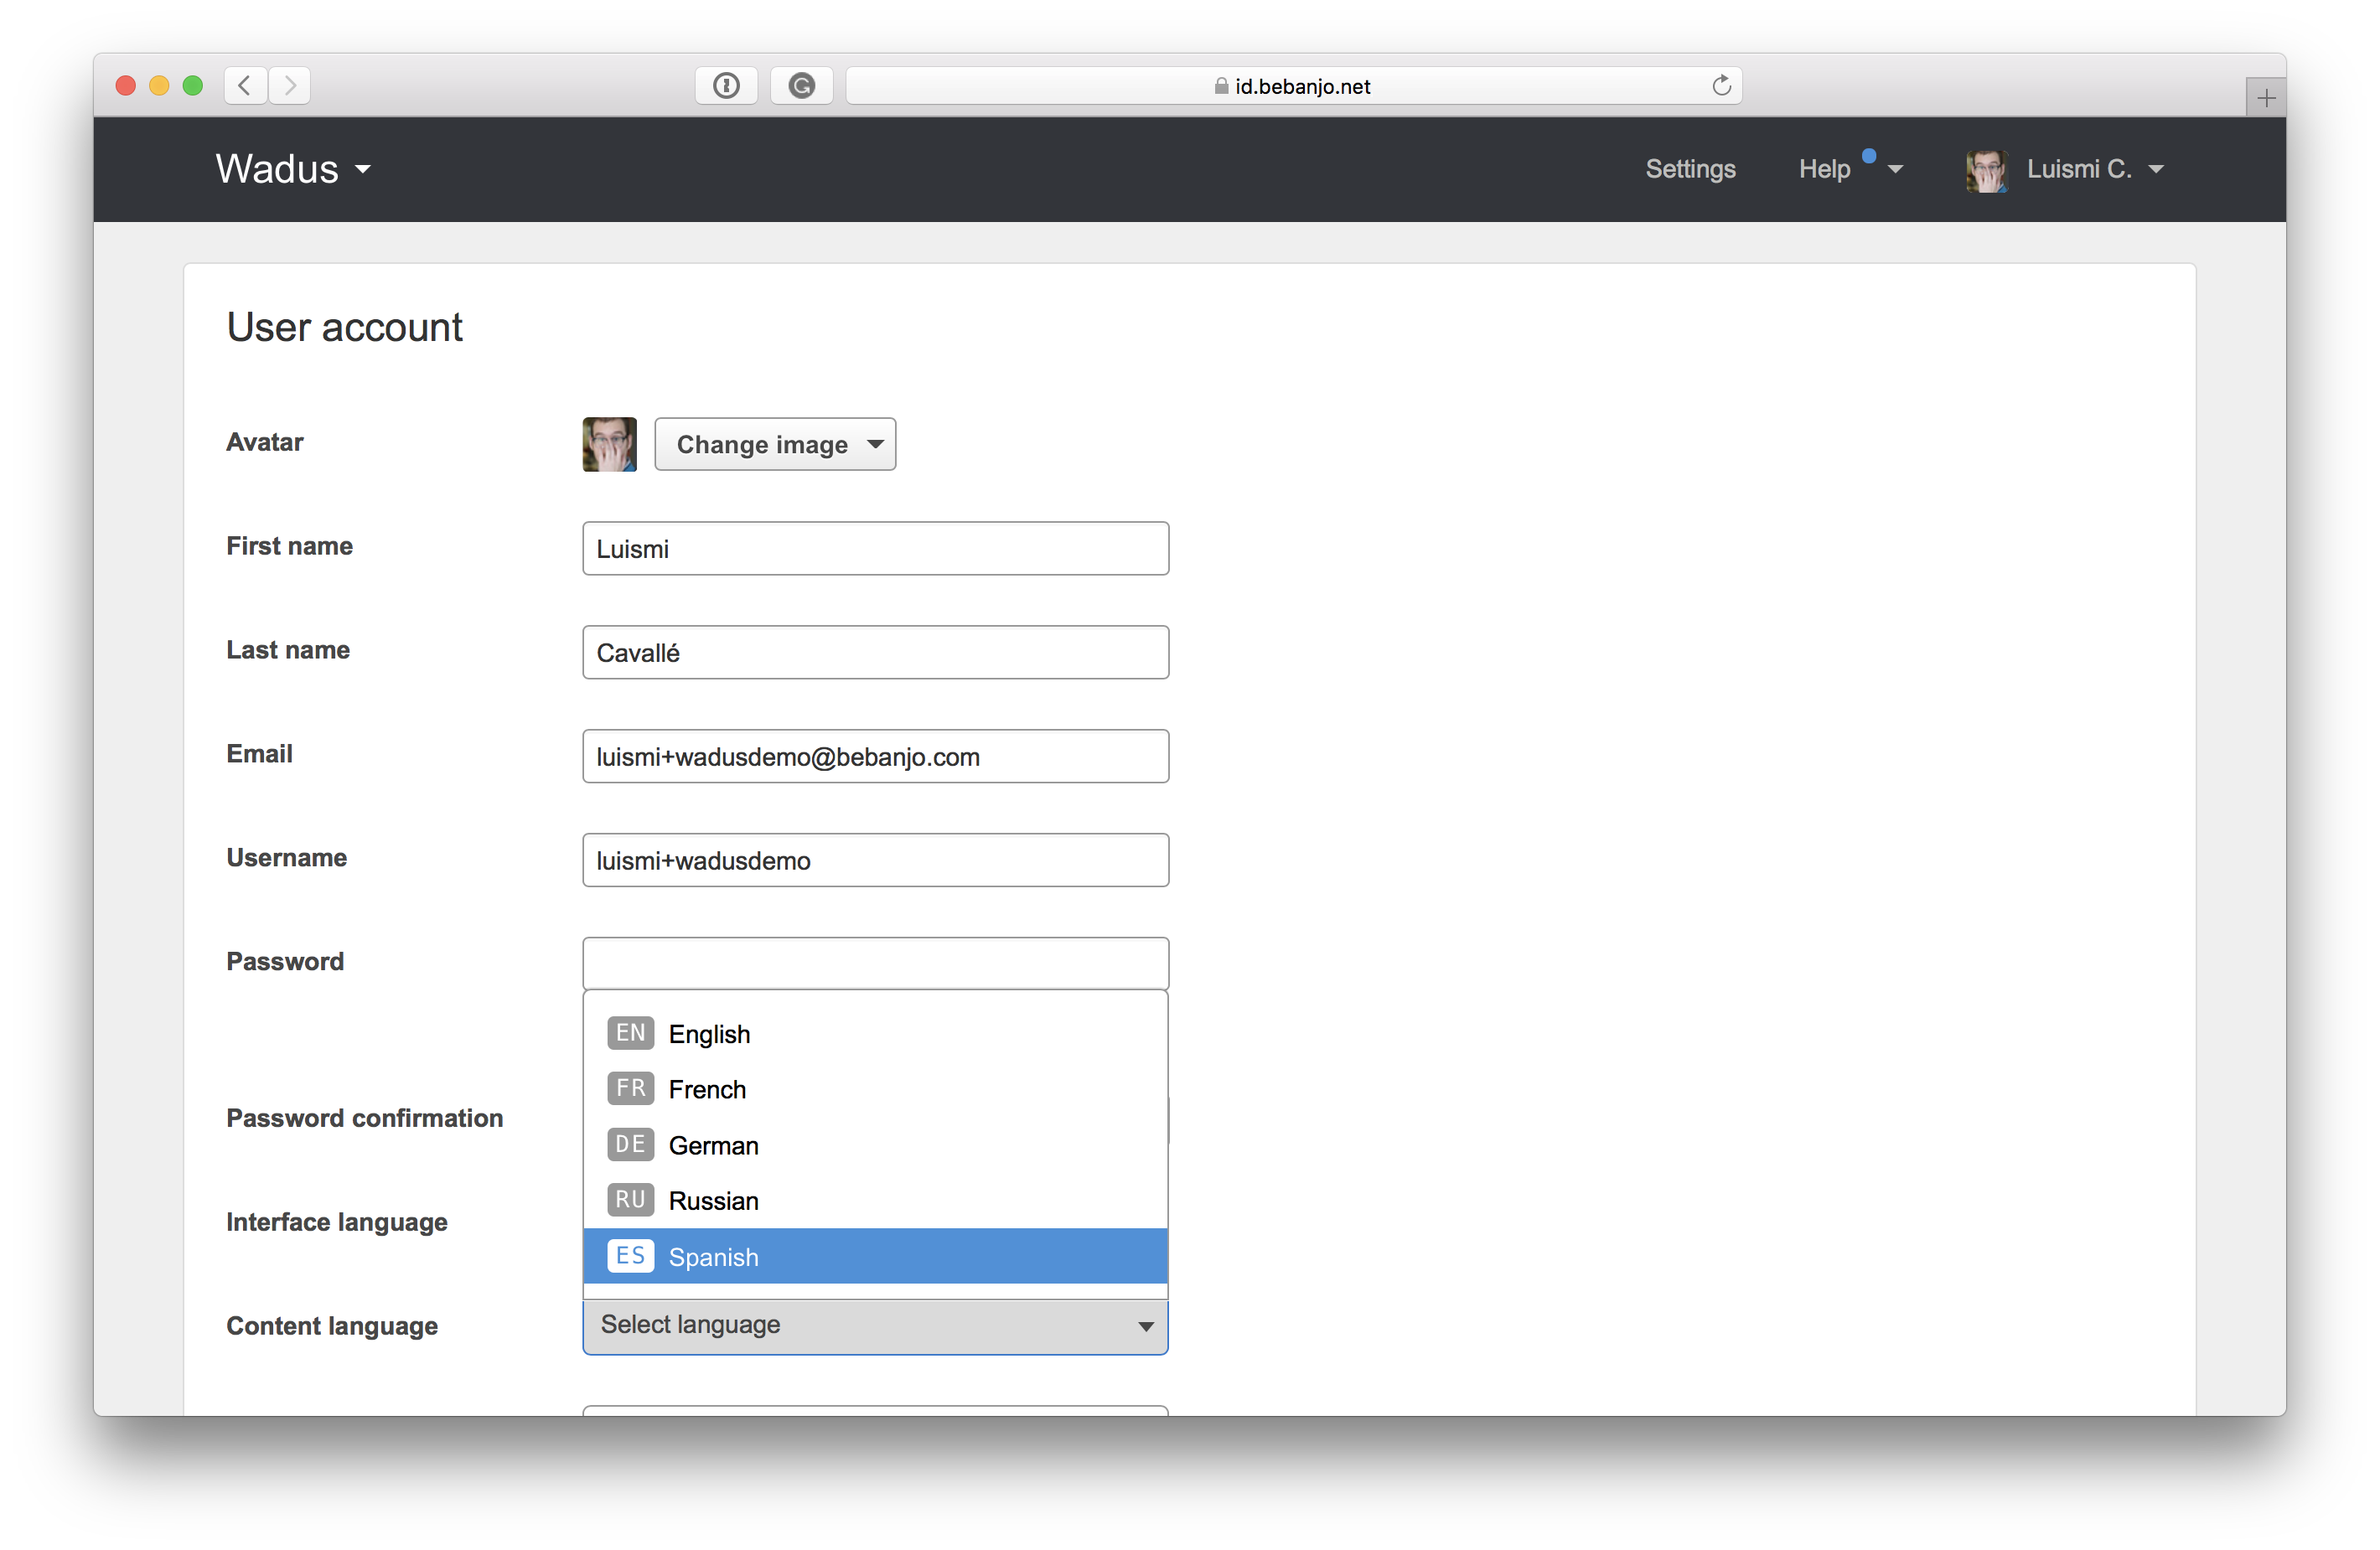
Task: Pick Russian from the language list
Action: pyautogui.click(x=713, y=1200)
